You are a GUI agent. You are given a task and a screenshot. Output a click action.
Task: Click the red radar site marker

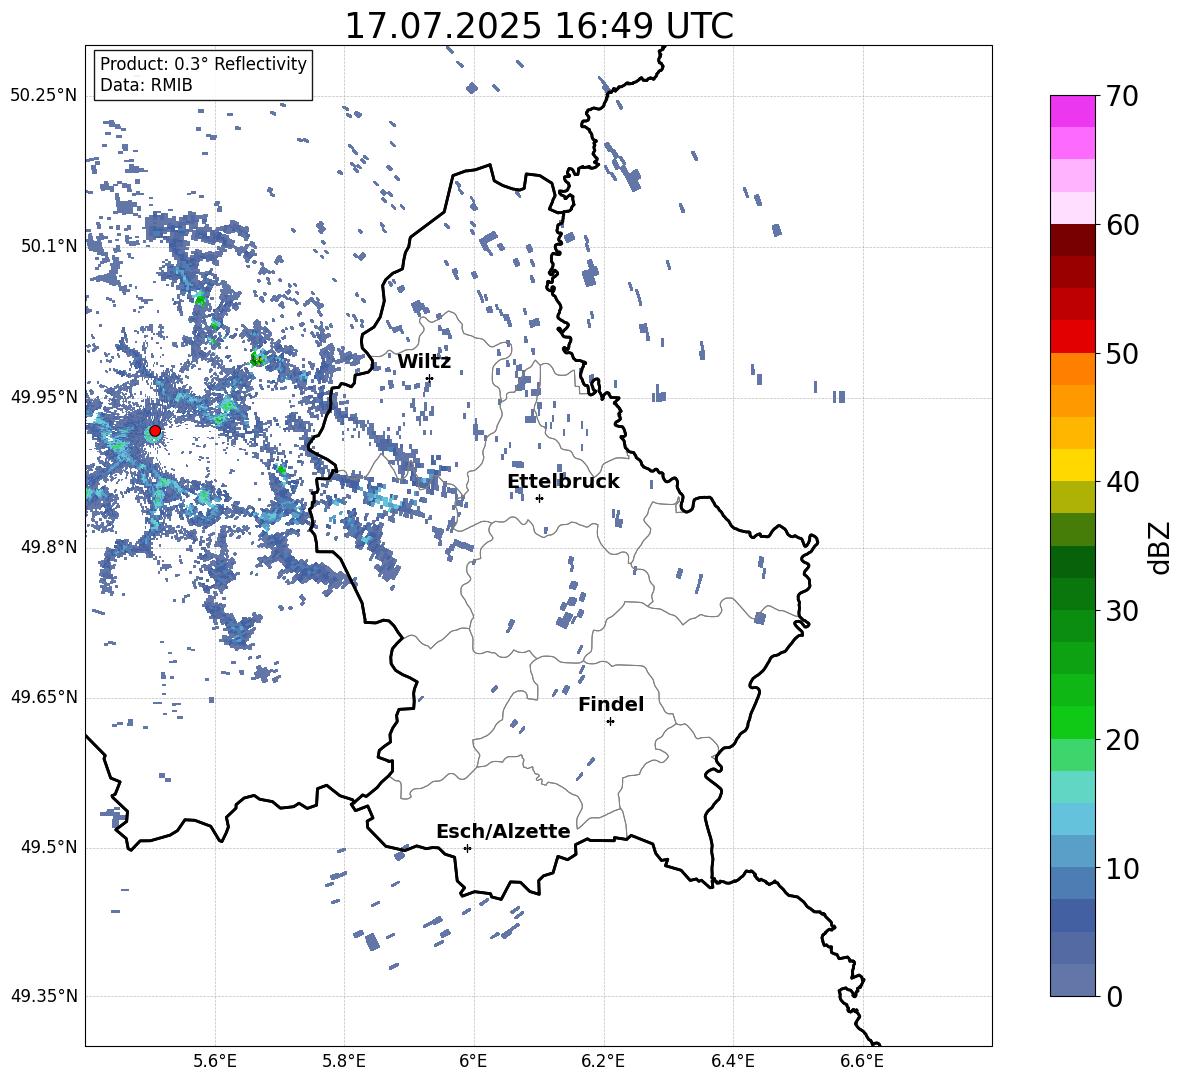pos(155,431)
